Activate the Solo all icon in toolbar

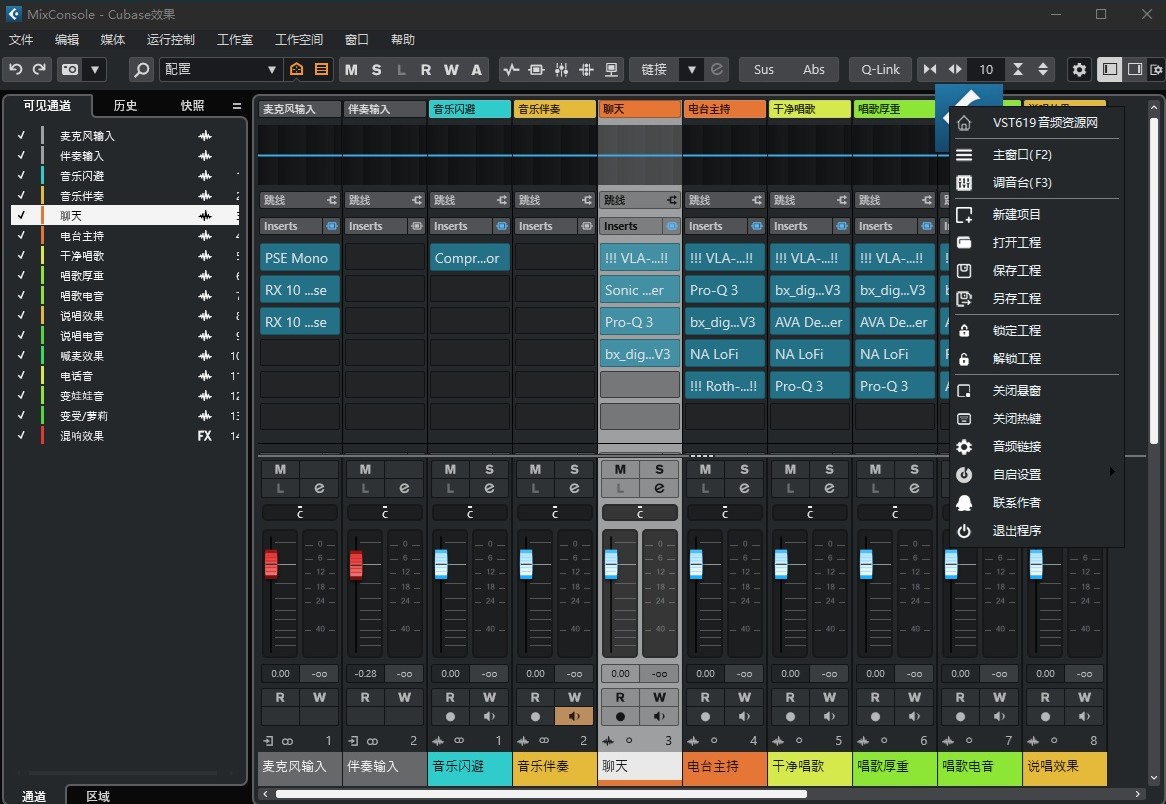click(376, 69)
